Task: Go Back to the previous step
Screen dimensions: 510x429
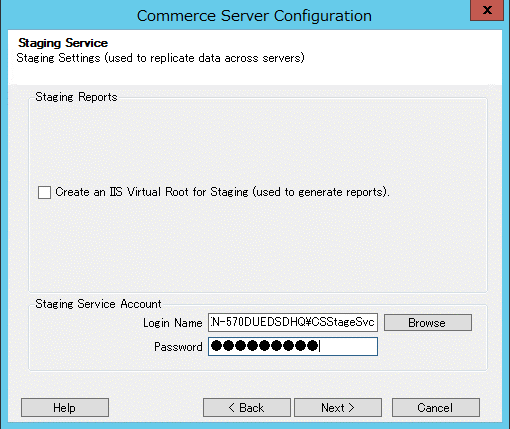Action: (x=247, y=407)
